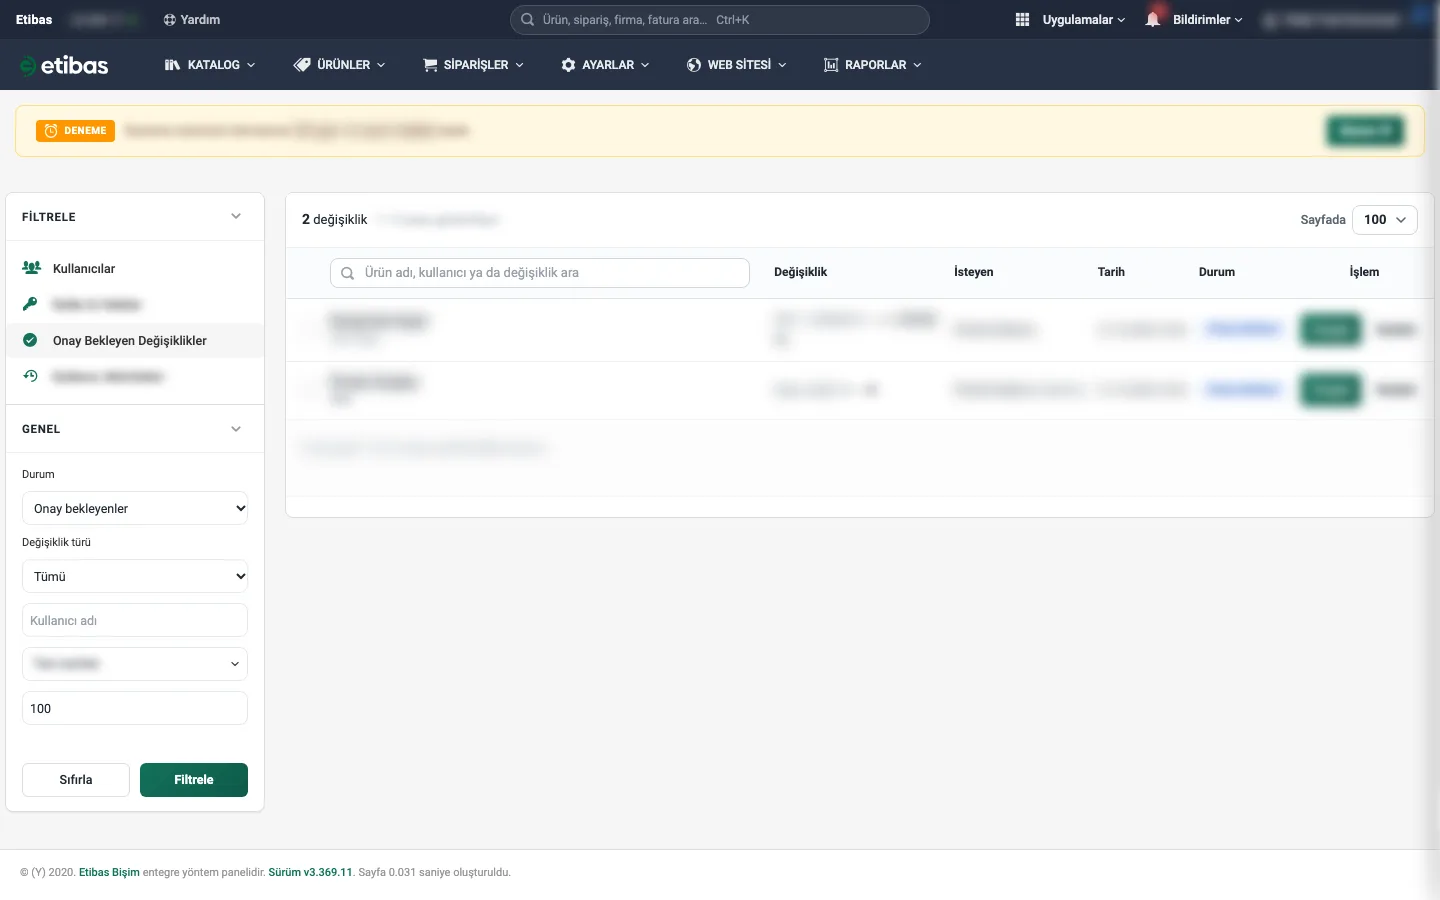Image resolution: width=1440 pixels, height=900 pixels.
Task: Open the Değişiklik türü dropdown
Action: click(x=135, y=576)
